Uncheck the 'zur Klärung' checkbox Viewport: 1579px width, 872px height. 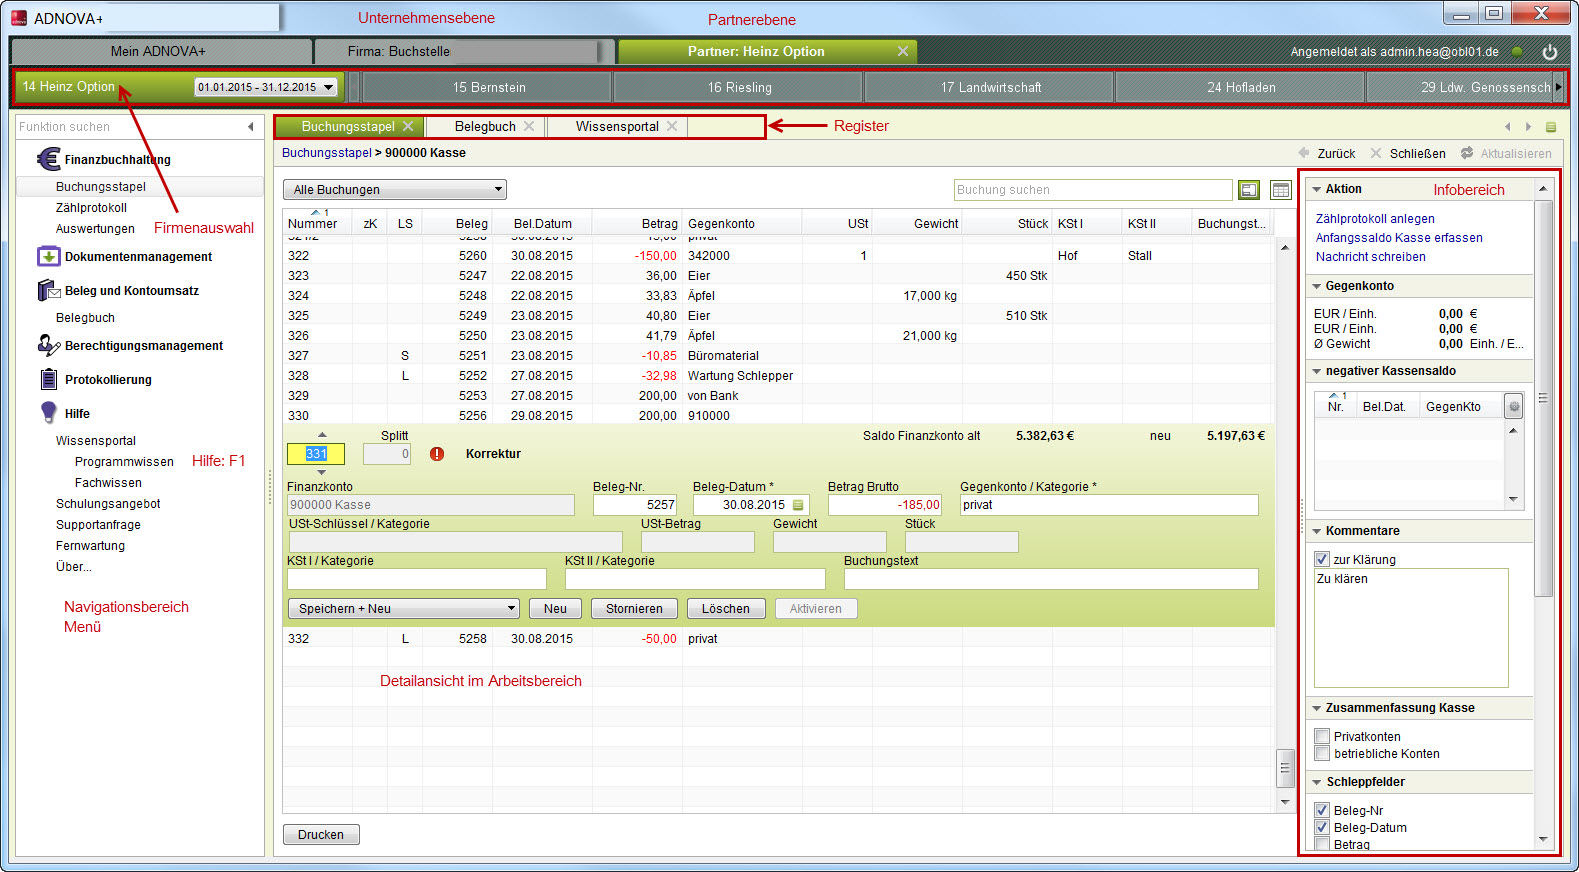pos(1322,560)
